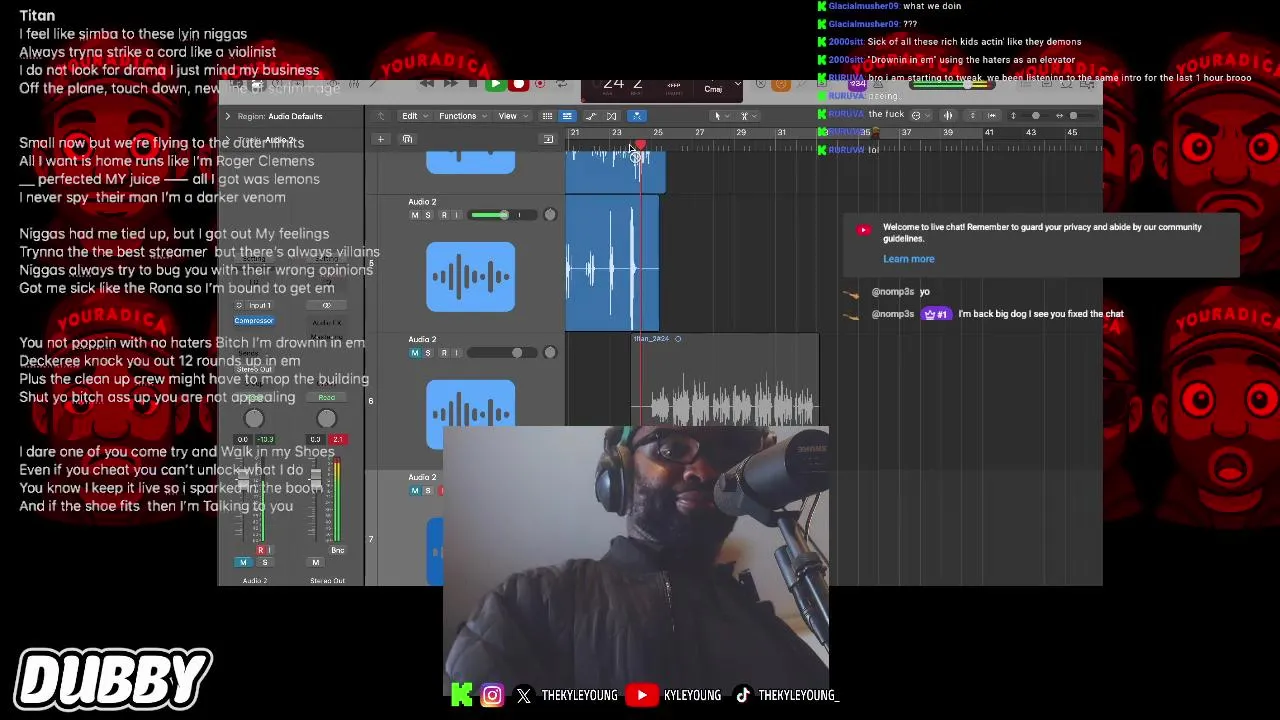1280x720 pixels.
Task: Click the Audio 2 channel strip pan knob
Action: click(x=254, y=419)
